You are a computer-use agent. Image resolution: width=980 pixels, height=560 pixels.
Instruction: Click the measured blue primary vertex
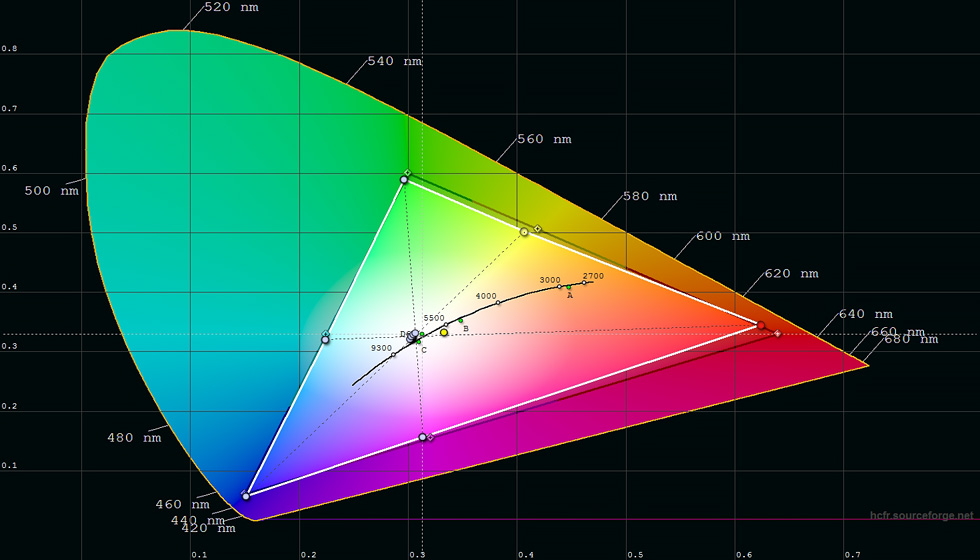246,495
